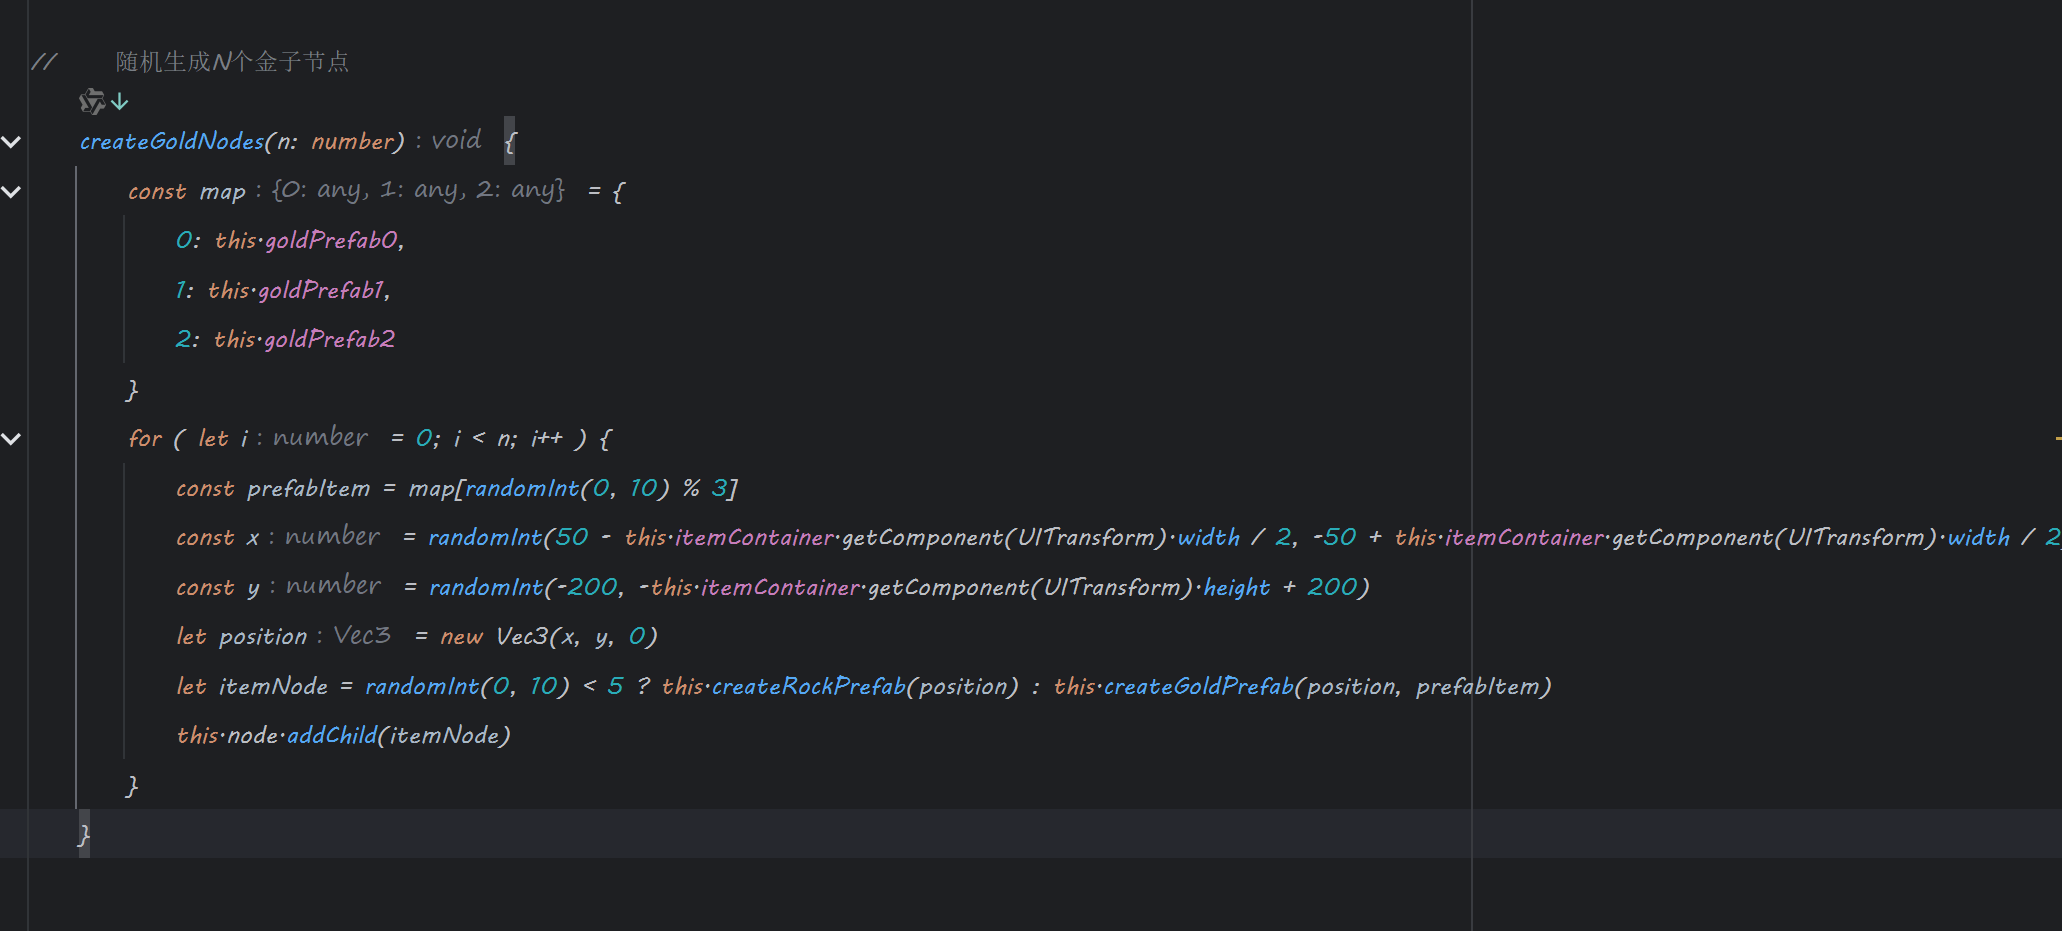Click the 'for' keyword

[x=145, y=439]
